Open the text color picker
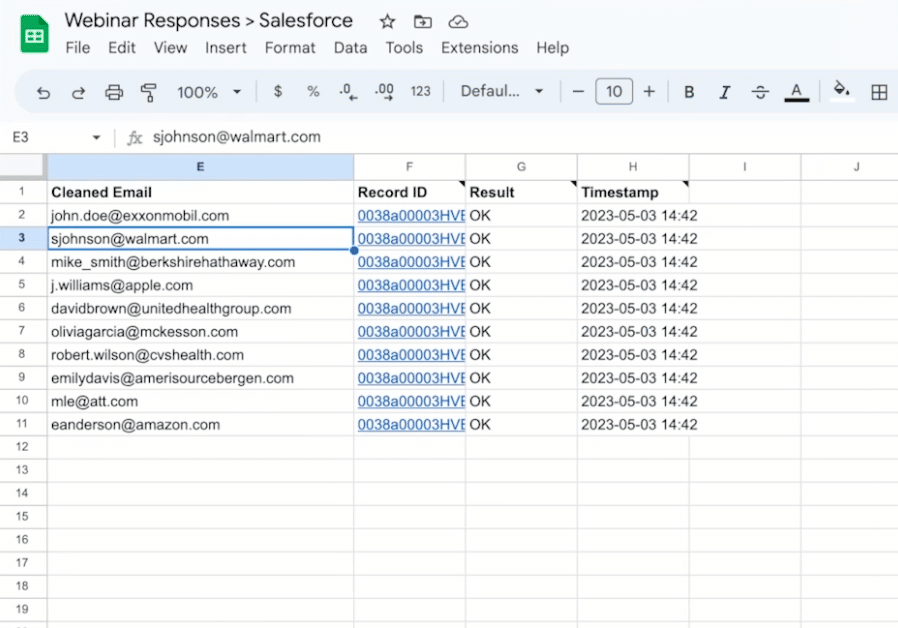Screen dimensions: 898x628 point(796,92)
